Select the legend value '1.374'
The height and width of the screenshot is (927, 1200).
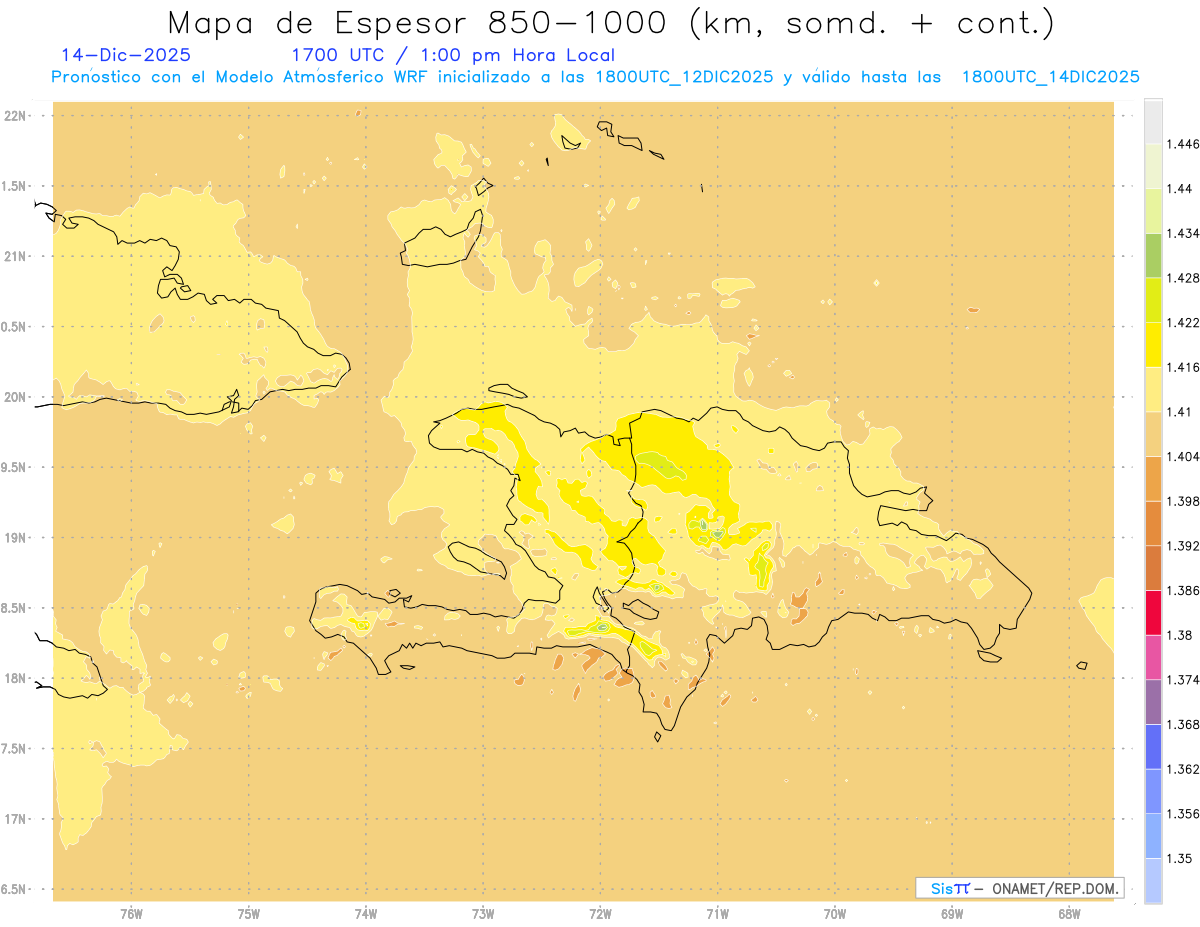[x=1181, y=680]
